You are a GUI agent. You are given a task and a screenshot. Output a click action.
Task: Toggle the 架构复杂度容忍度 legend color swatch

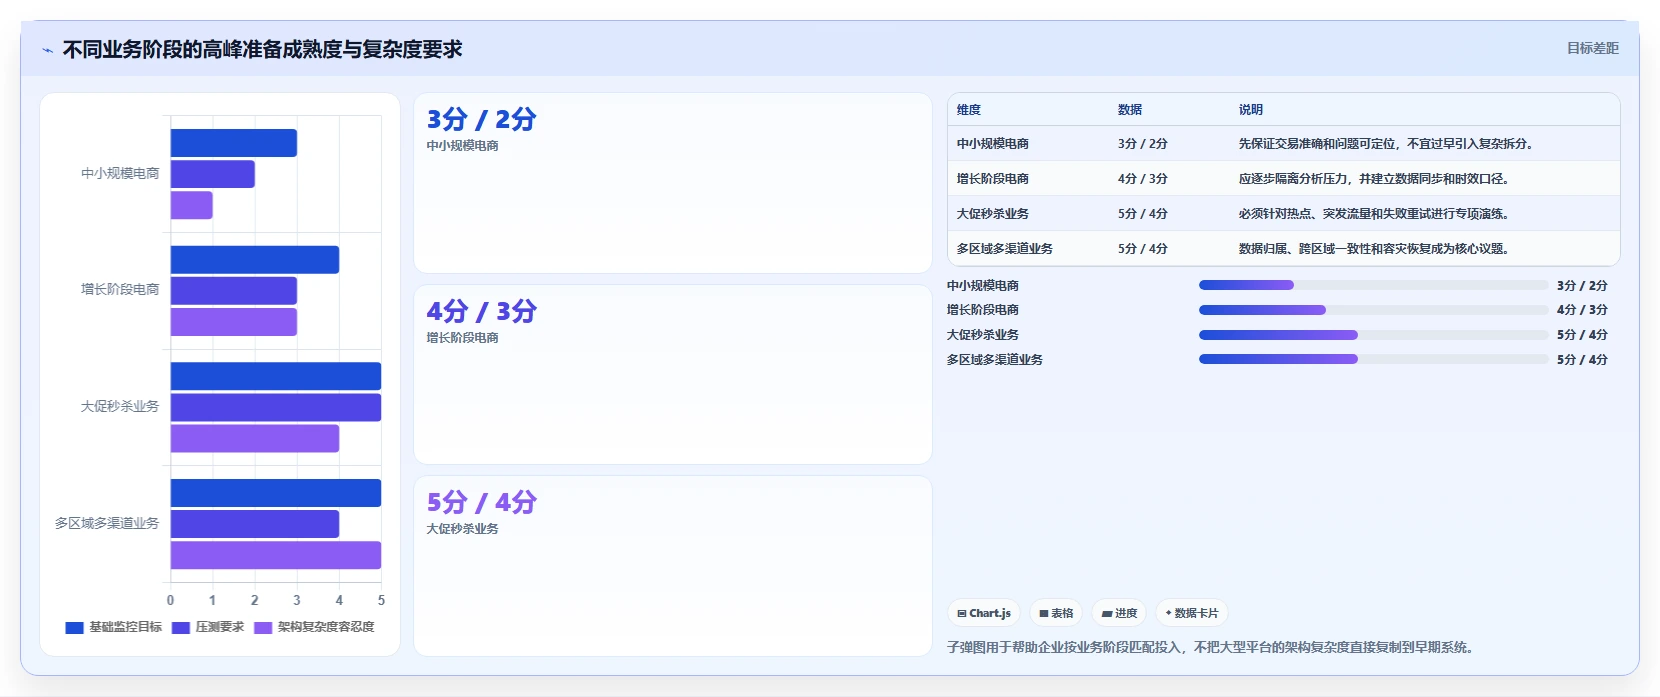[x=263, y=628]
